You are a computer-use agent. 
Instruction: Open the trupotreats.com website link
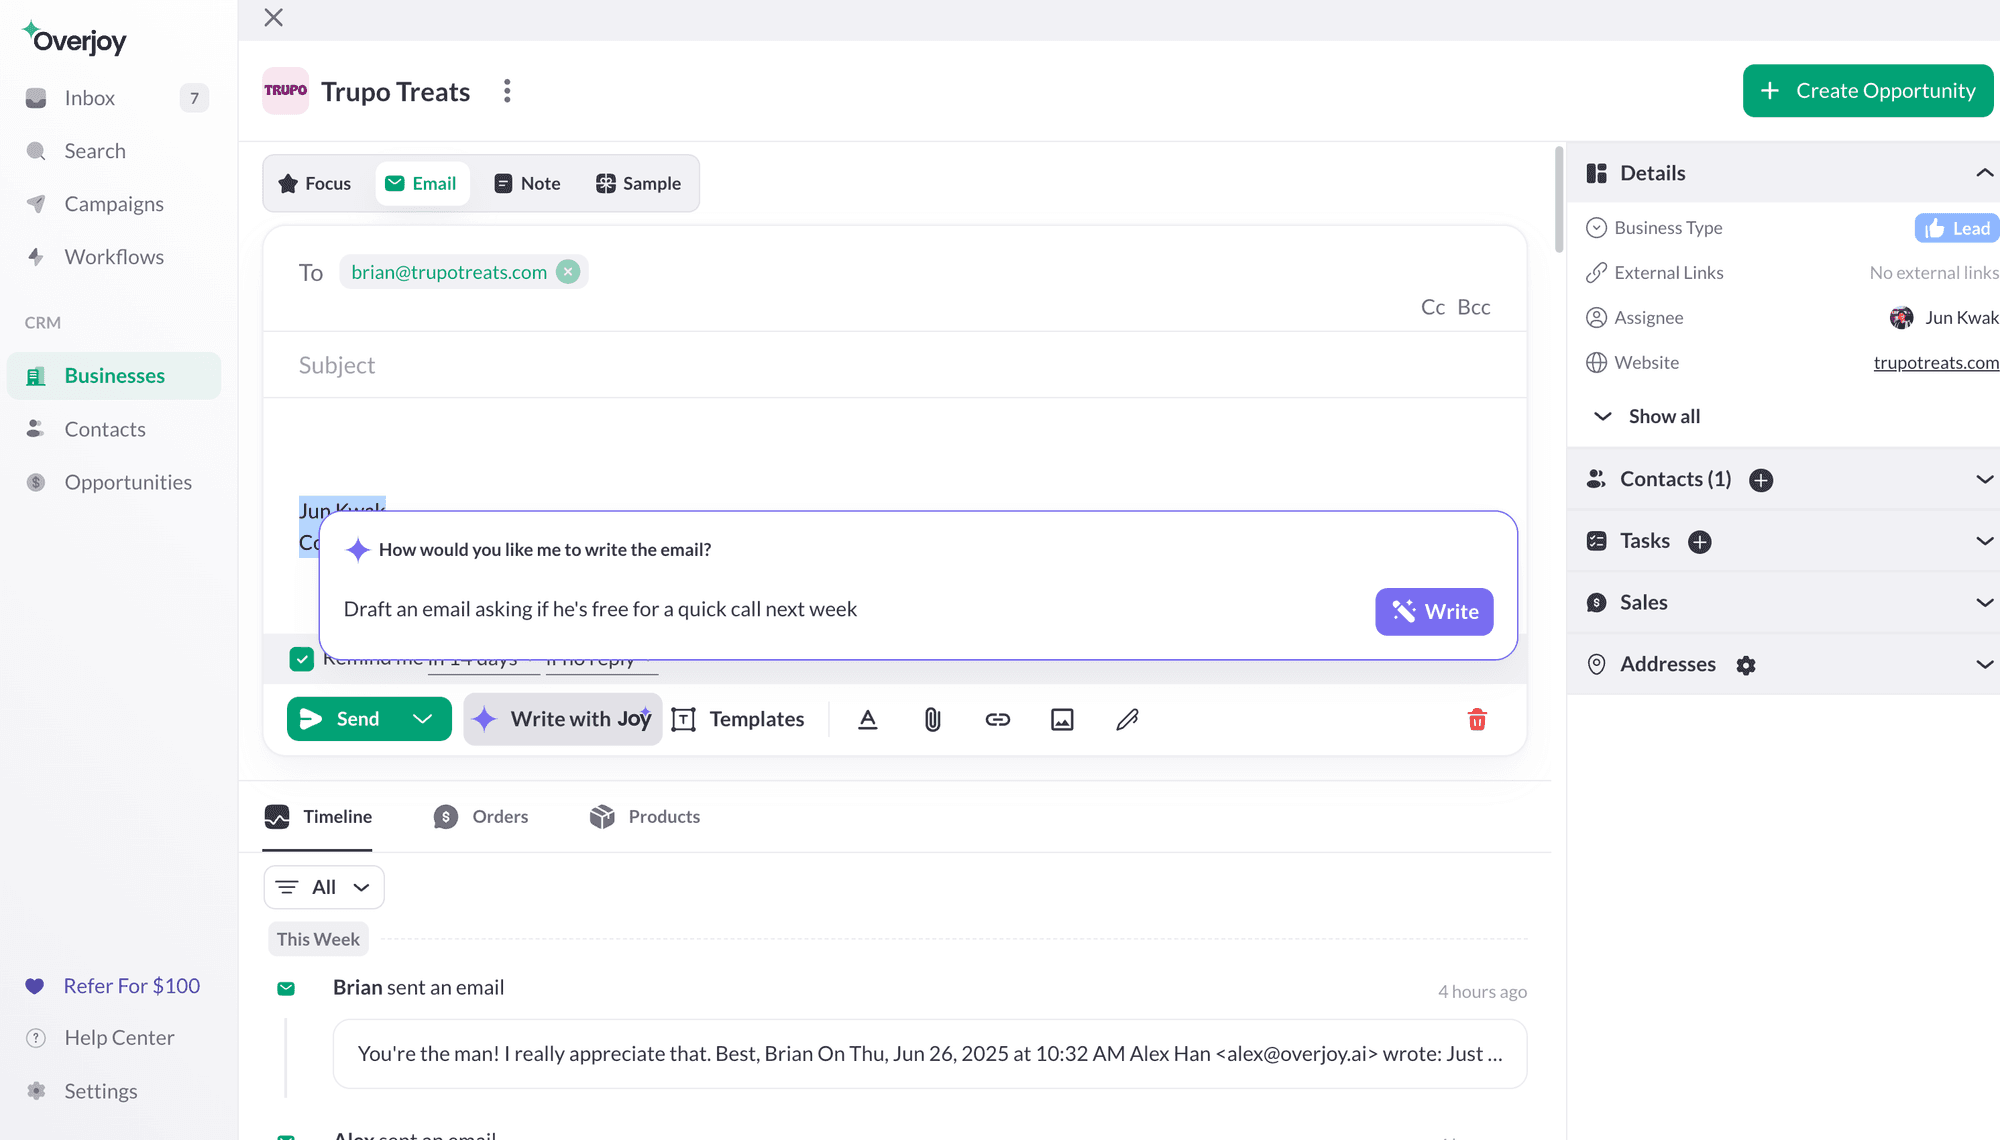tap(1936, 363)
